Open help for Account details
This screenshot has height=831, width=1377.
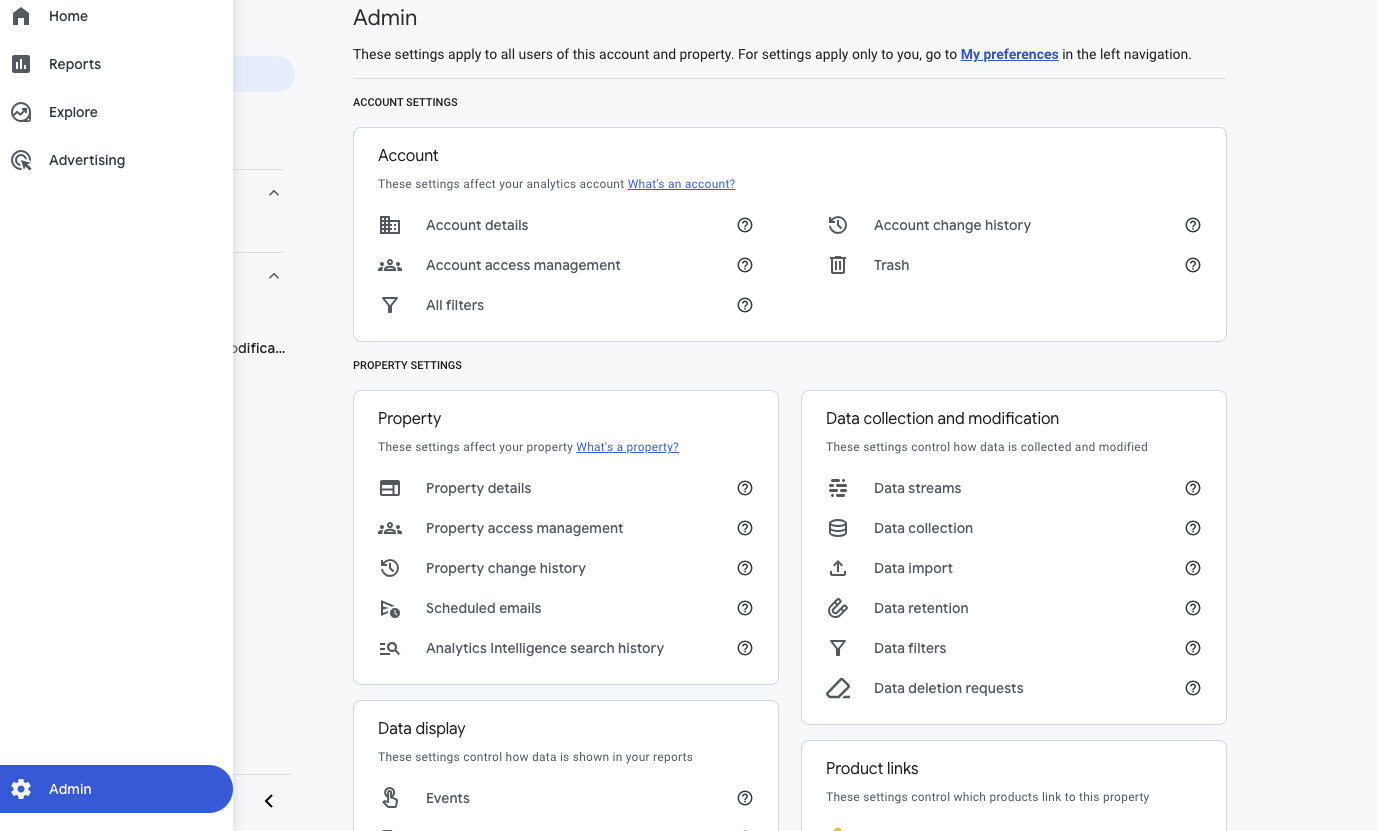tap(745, 225)
